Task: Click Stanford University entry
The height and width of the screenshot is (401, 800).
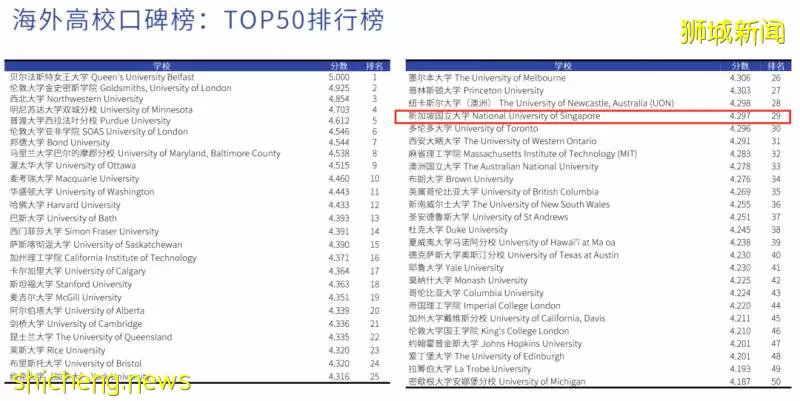Action: 71,285
